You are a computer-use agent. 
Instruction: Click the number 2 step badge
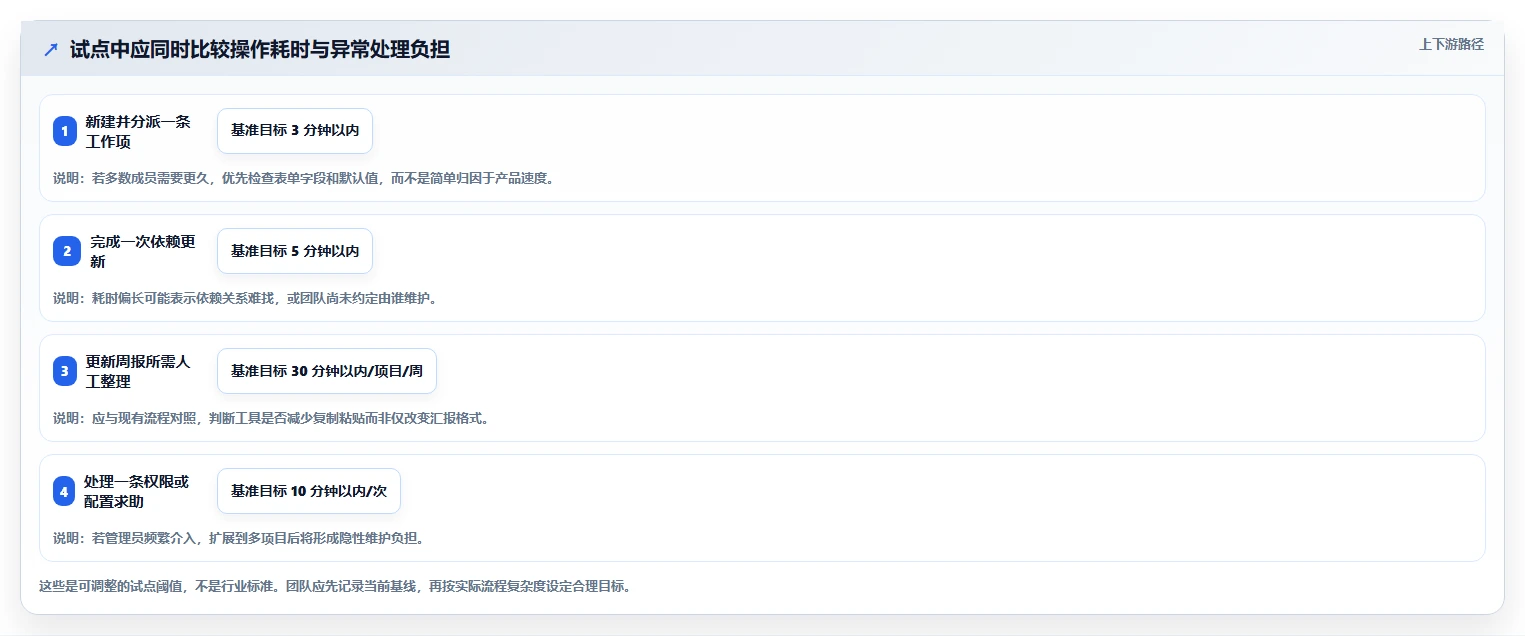[67, 251]
